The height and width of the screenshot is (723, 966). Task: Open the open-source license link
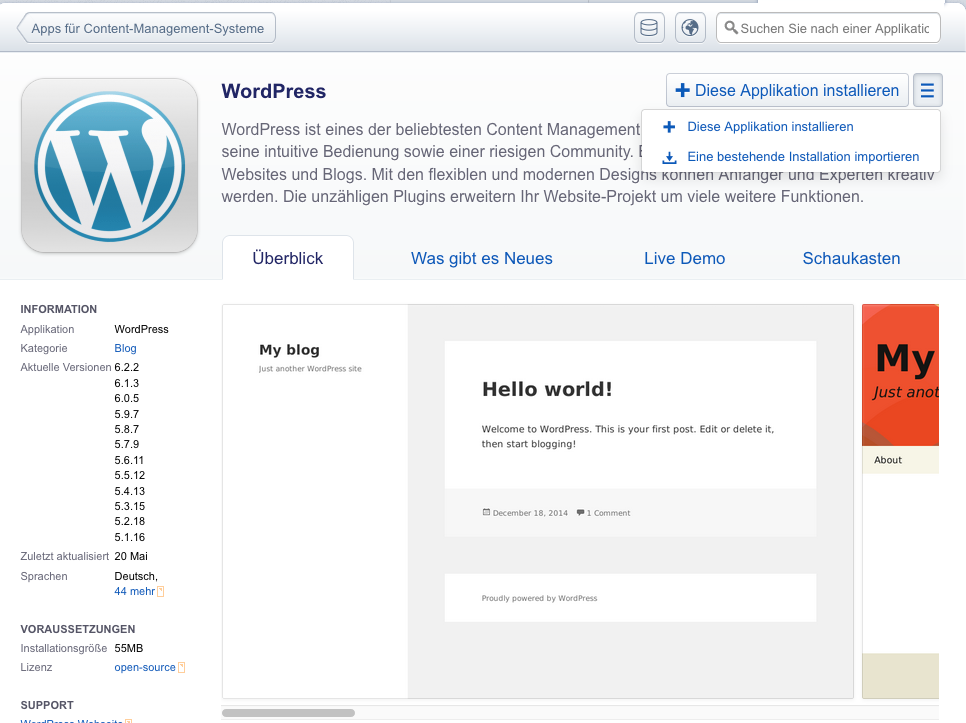(145, 668)
